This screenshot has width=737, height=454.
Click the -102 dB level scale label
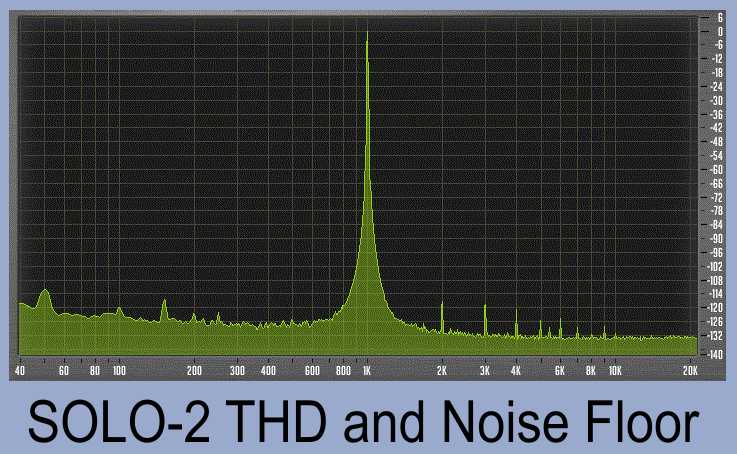point(715,266)
